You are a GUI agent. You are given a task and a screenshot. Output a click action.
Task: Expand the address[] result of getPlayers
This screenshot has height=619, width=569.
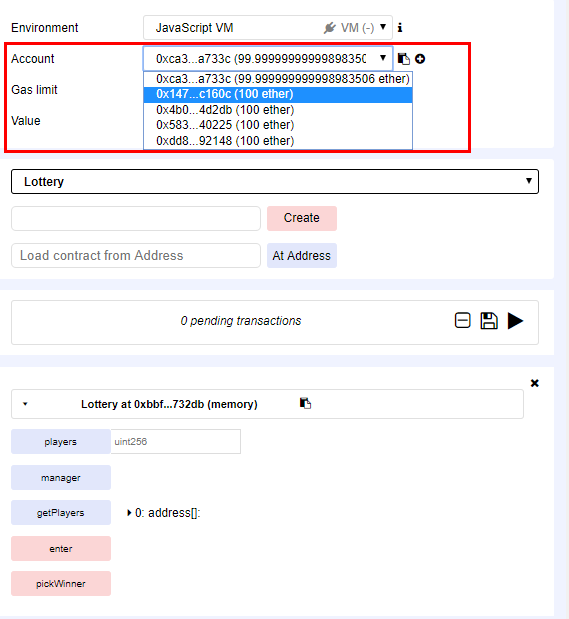pyautogui.click(x=129, y=513)
